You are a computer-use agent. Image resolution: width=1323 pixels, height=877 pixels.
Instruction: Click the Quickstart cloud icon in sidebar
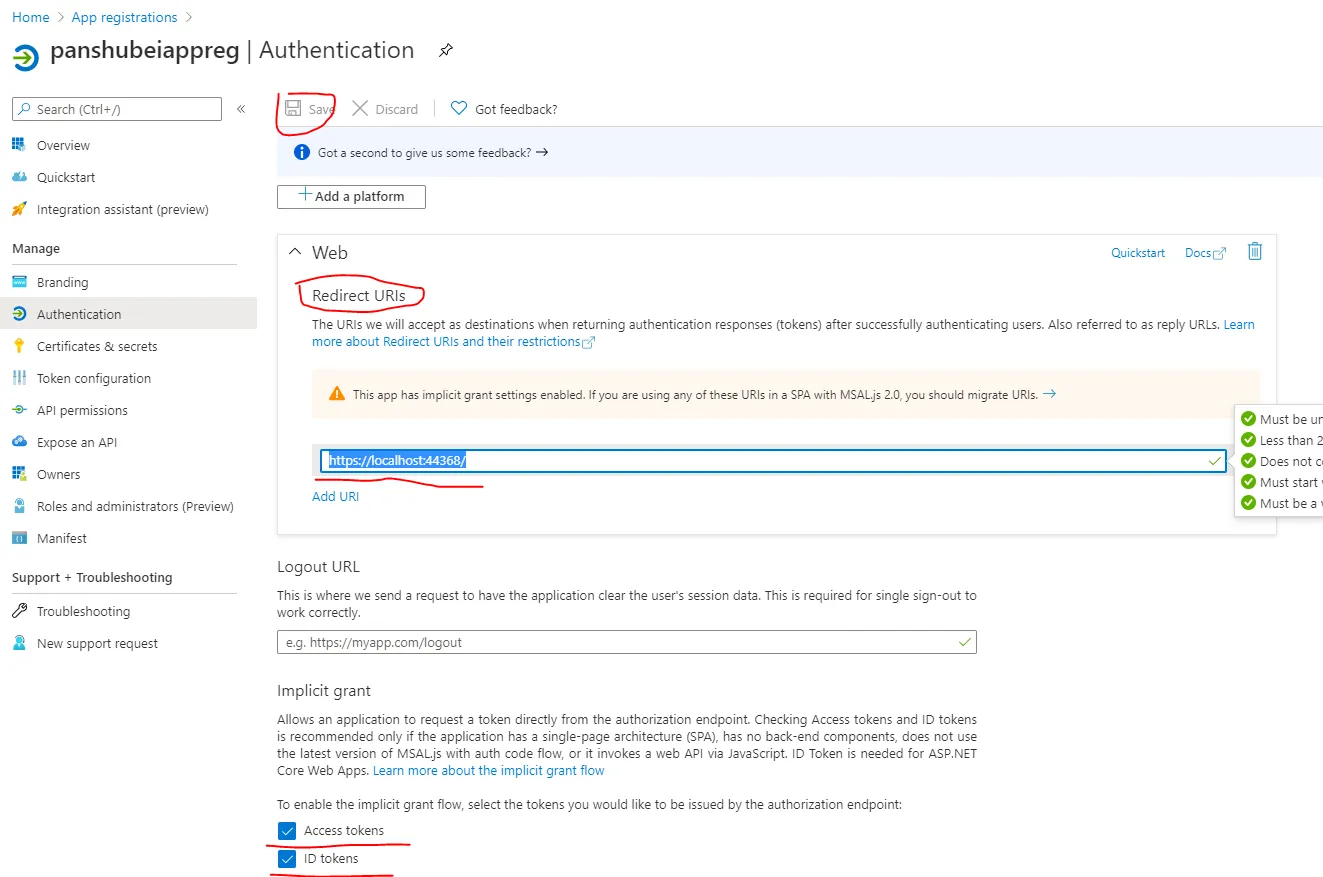pyautogui.click(x=19, y=177)
